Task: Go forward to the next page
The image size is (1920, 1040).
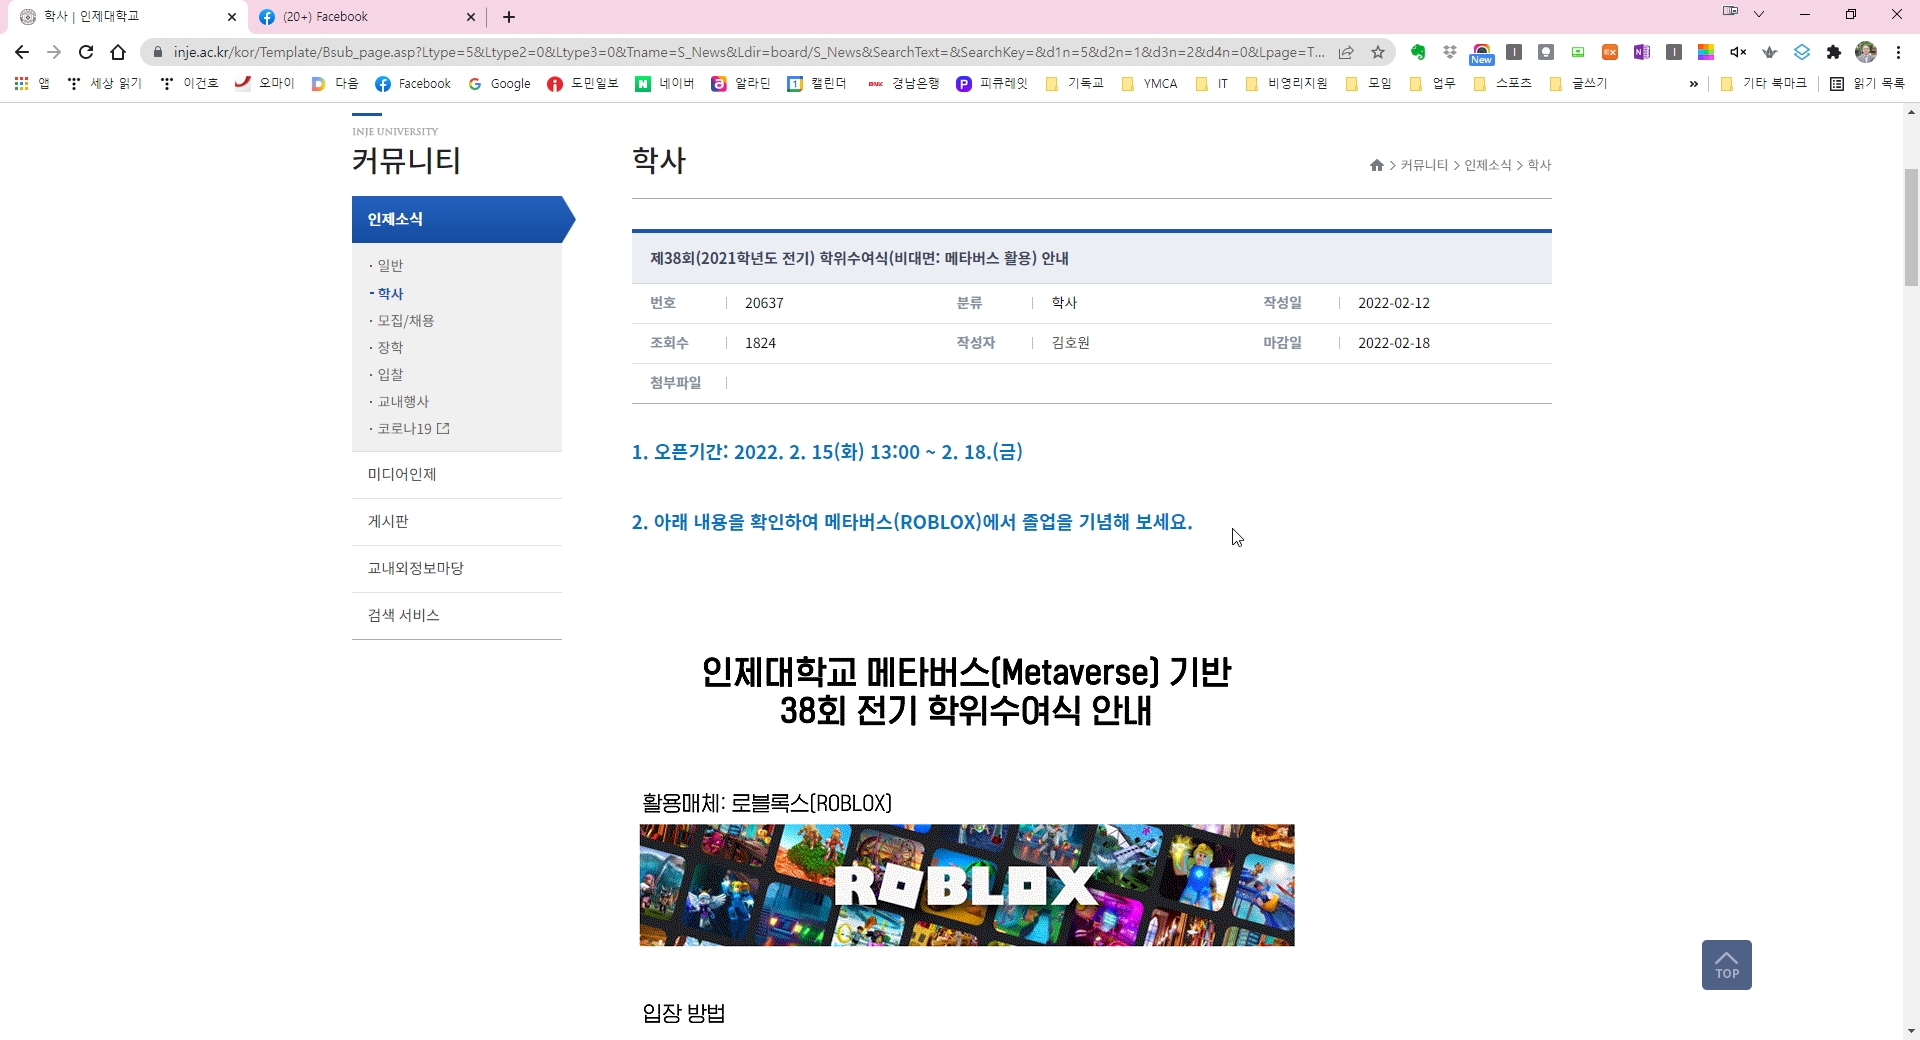Action: pos(54,52)
